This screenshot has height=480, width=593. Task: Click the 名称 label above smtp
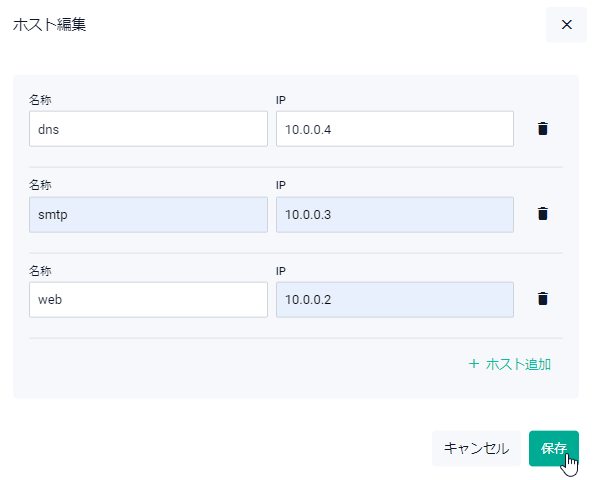[x=40, y=185]
